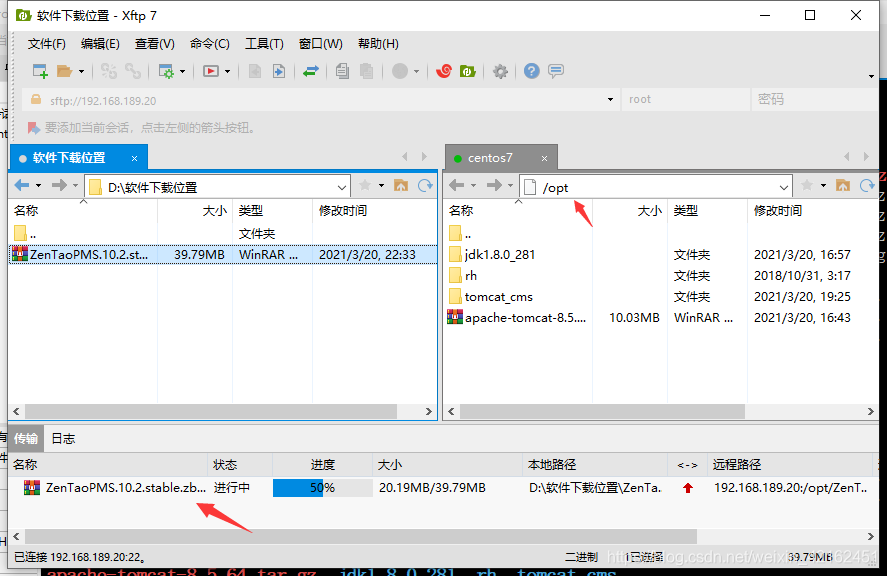The image size is (887, 576).
Task: Close the centos7 tab
Action: coord(544,158)
